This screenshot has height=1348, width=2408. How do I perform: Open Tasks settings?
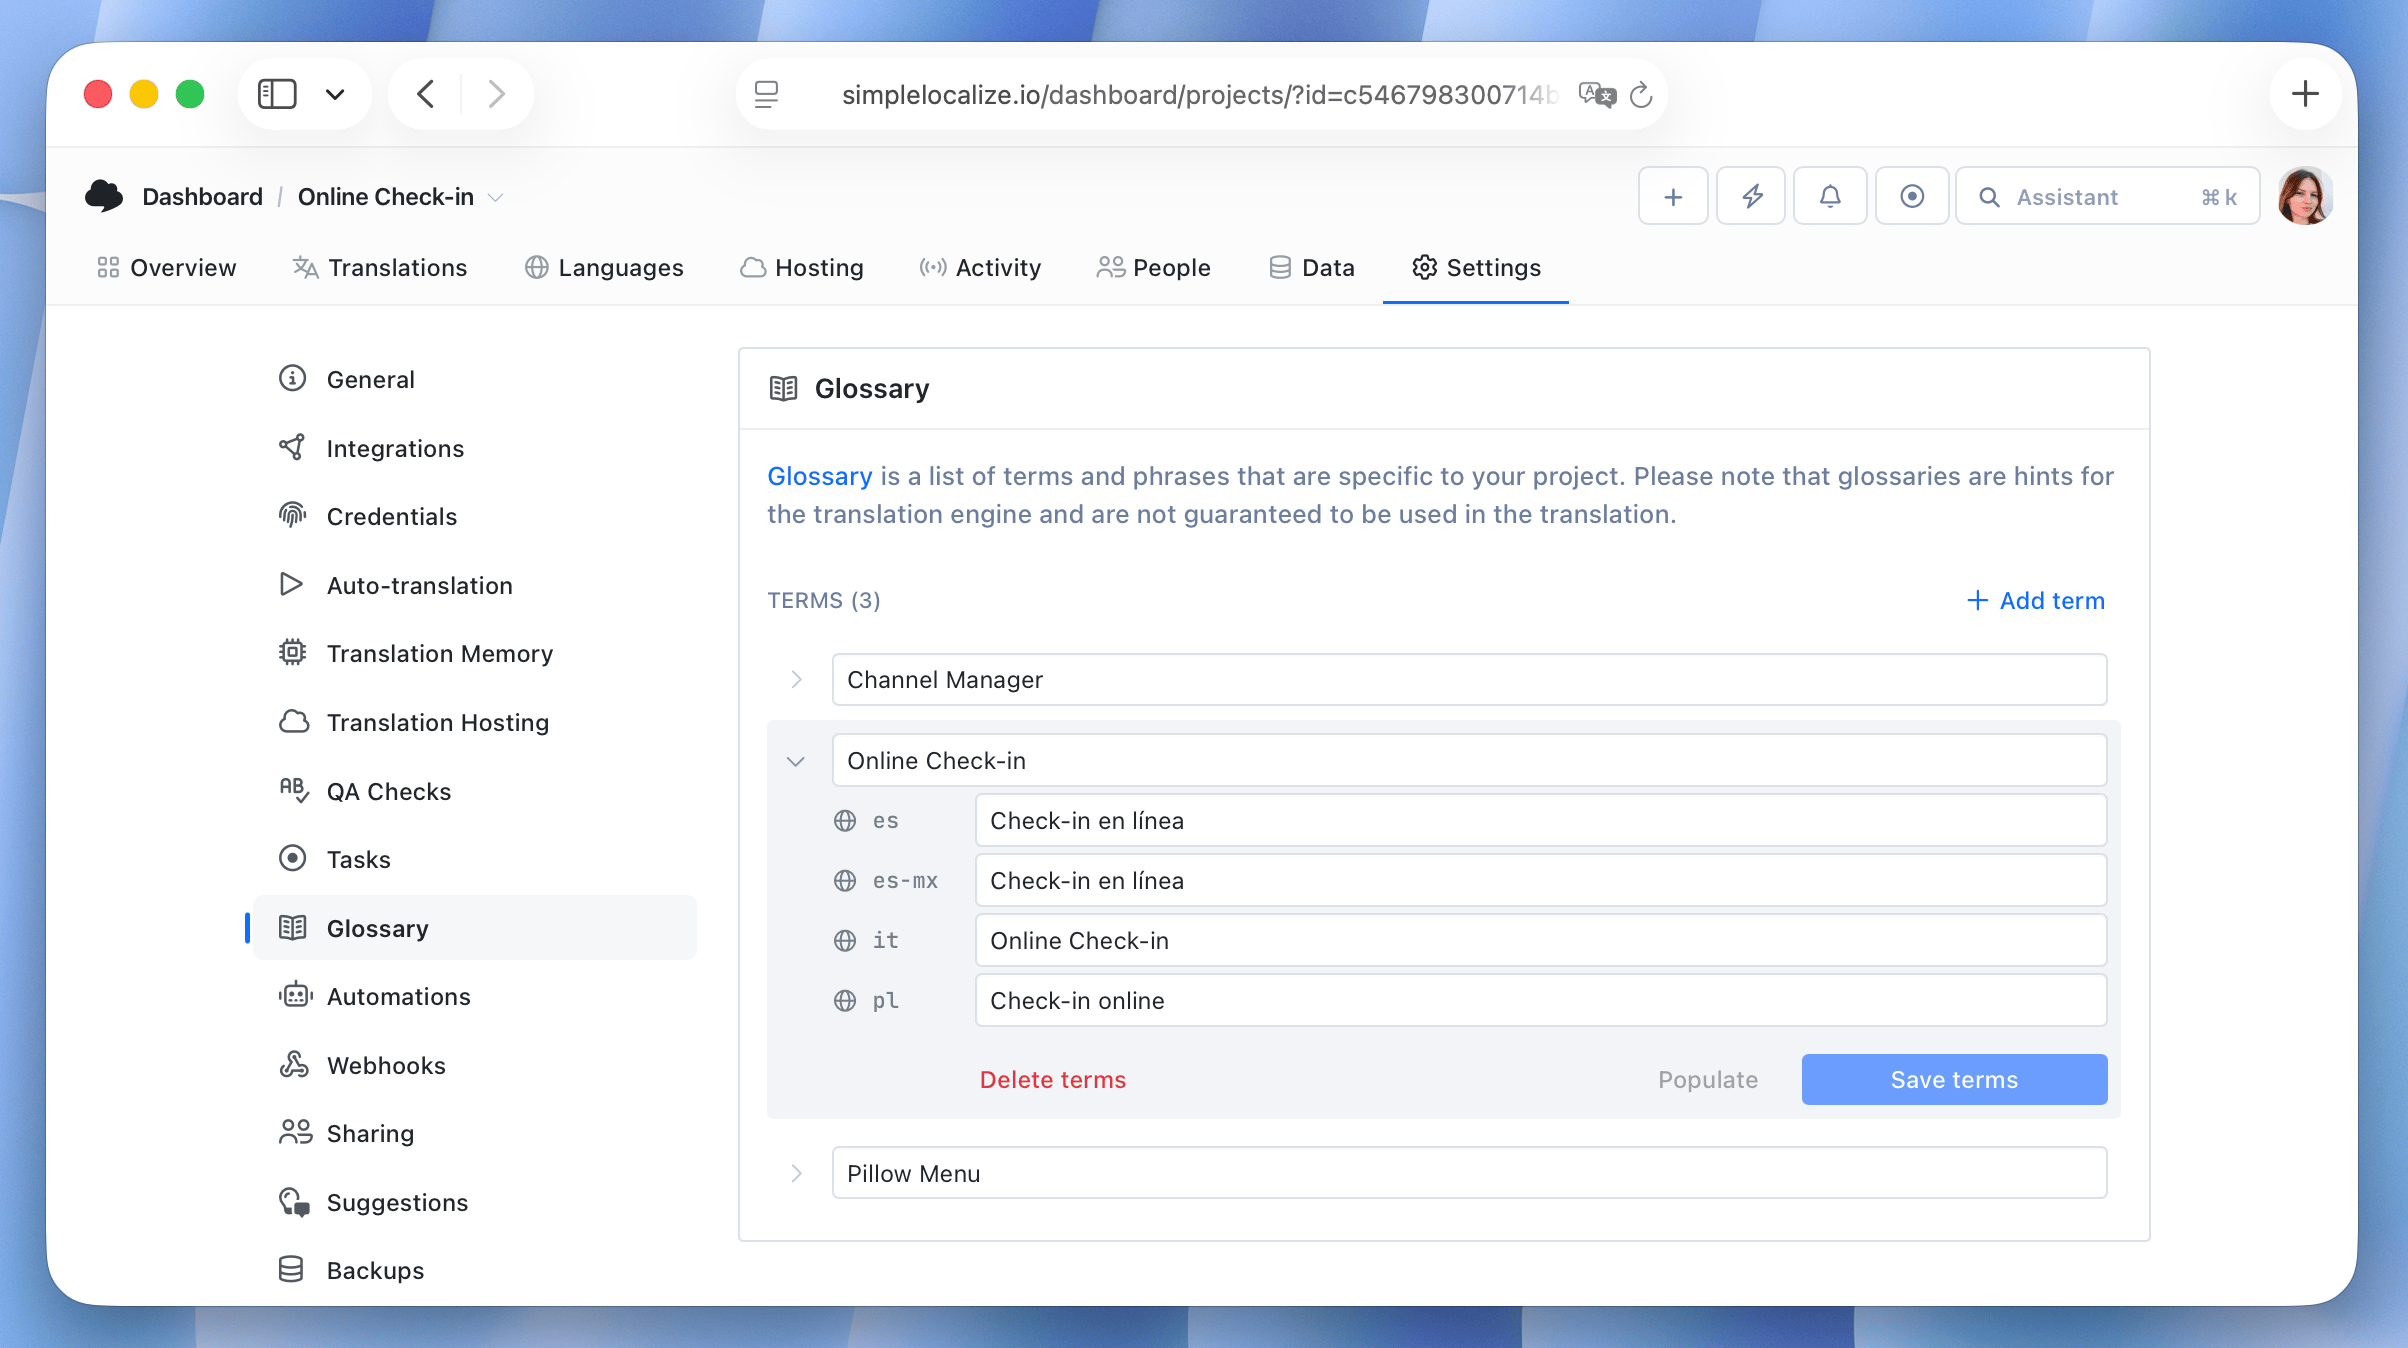[x=475, y=859]
